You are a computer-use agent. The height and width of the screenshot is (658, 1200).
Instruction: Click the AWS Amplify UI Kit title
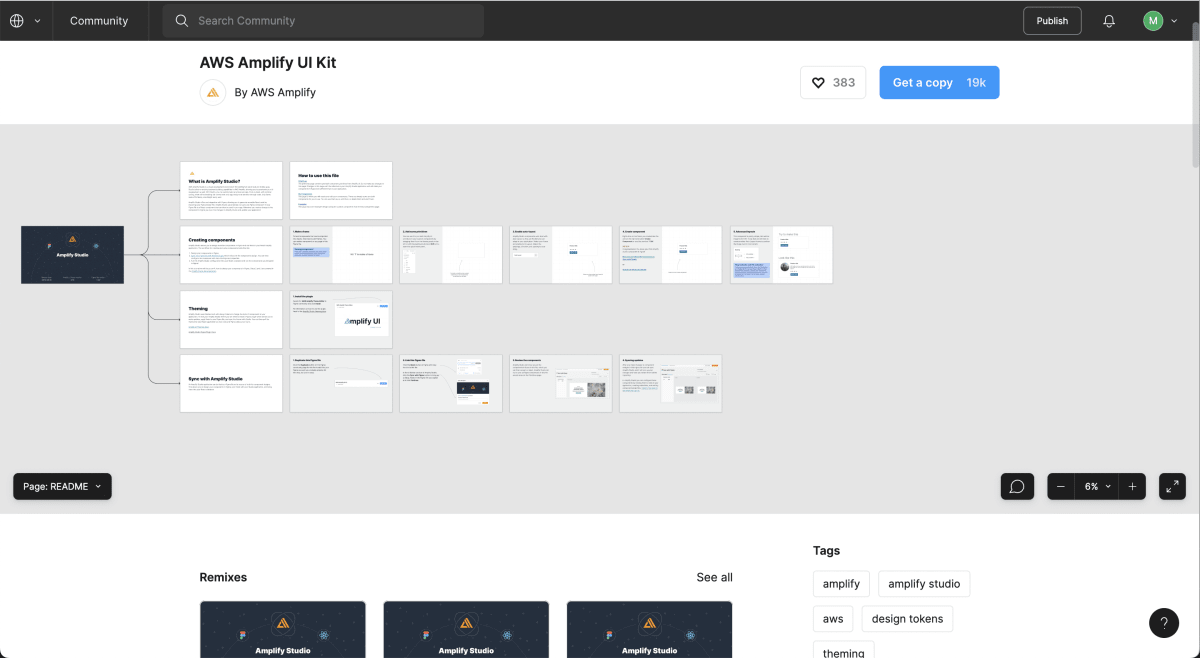coord(268,62)
